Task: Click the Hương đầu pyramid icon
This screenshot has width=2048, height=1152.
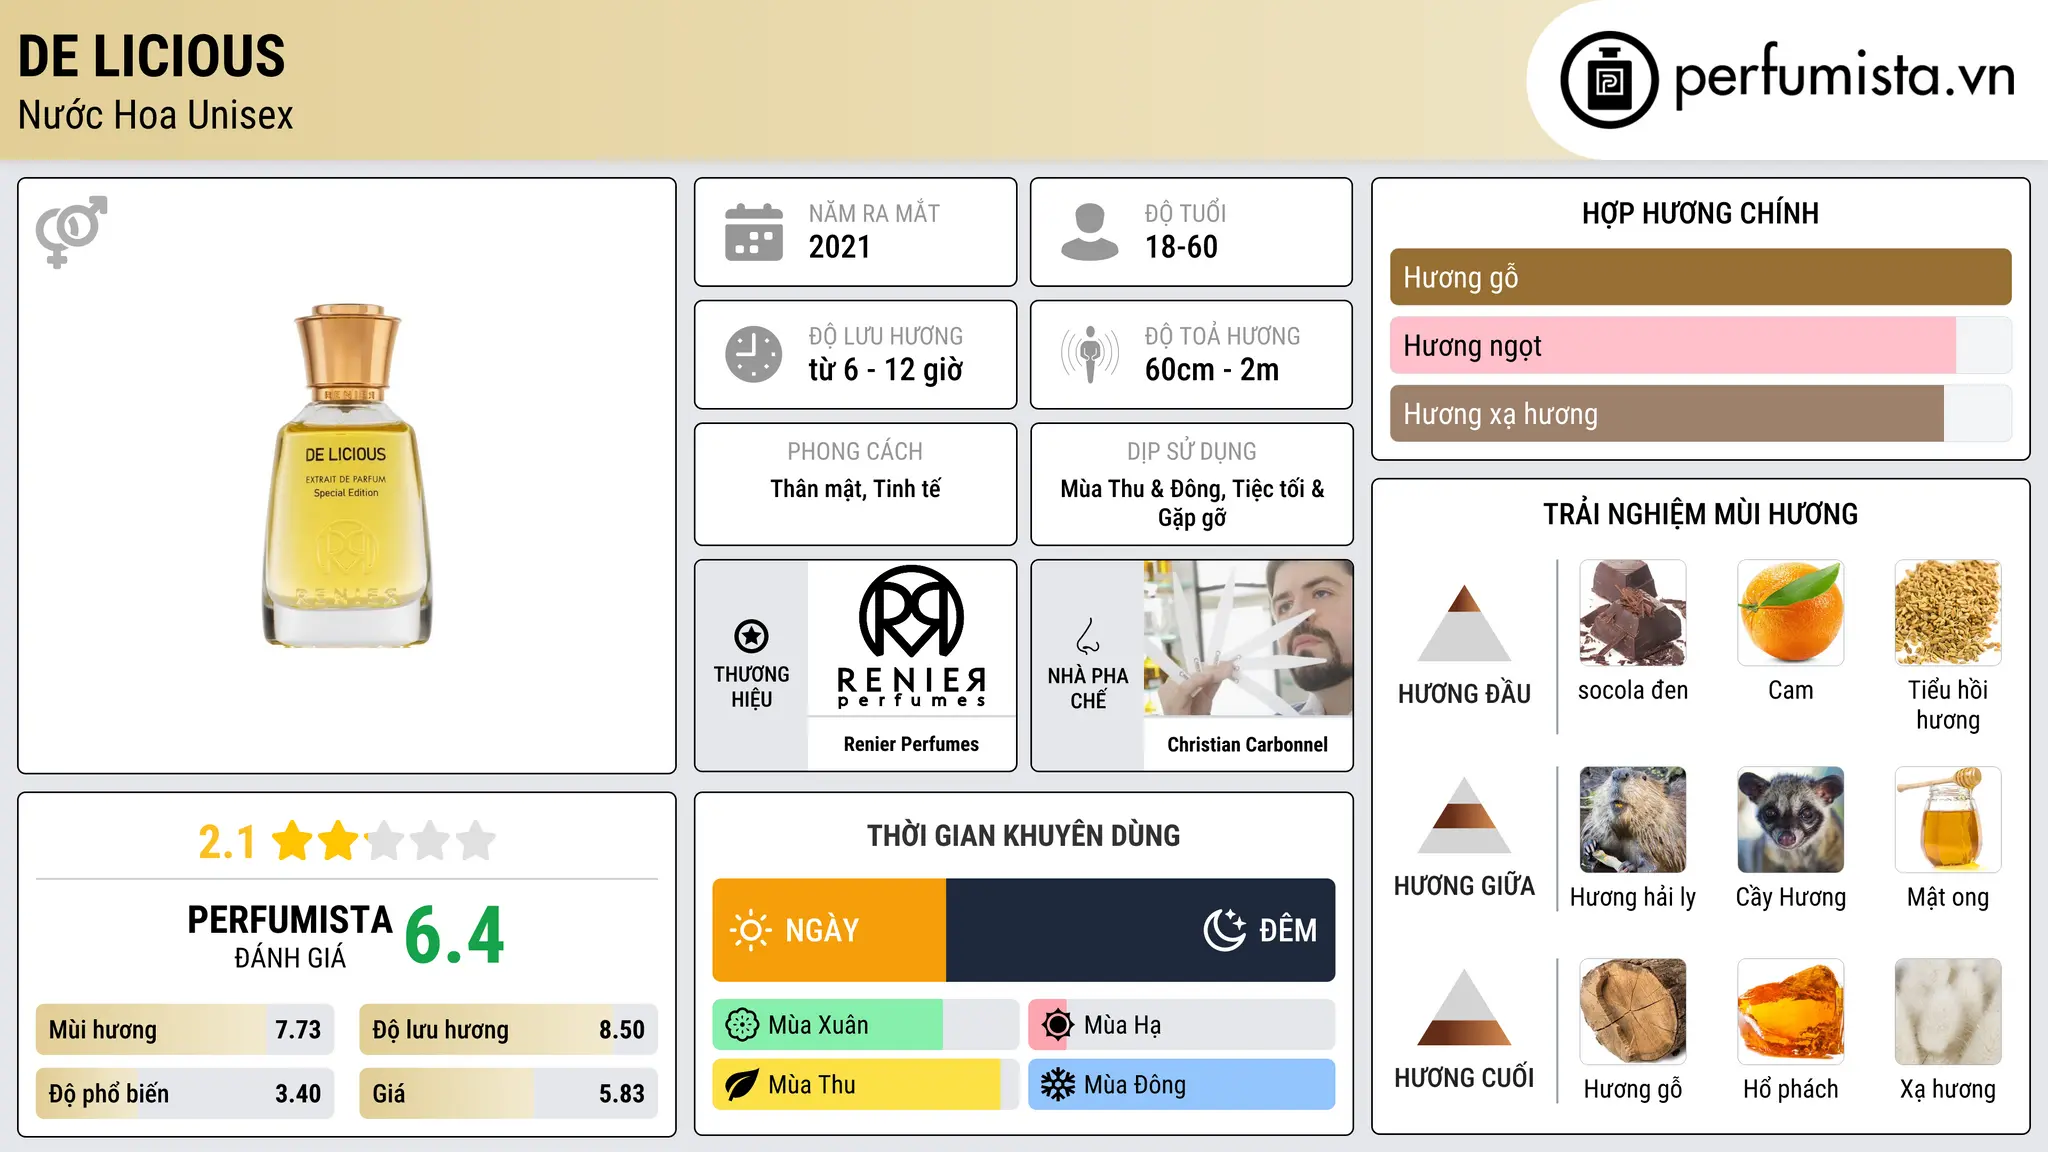Action: [x=1464, y=622]
